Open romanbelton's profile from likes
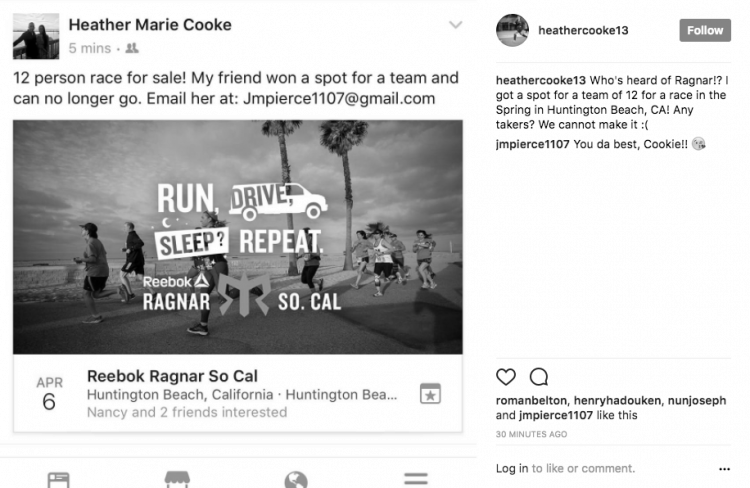This screenshot has height=488, width=750. [532, 400]
